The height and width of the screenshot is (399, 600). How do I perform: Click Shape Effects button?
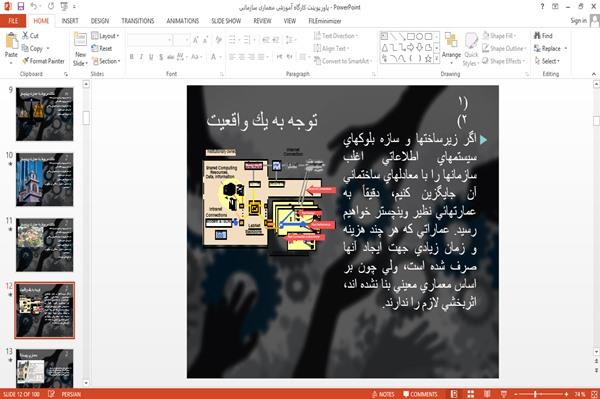tap(504, 61)
